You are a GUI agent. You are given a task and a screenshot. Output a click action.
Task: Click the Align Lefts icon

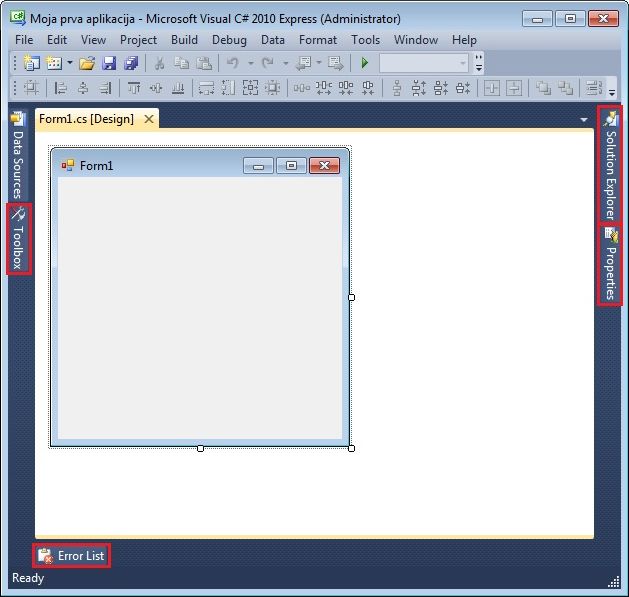click(x=61, y=88)
